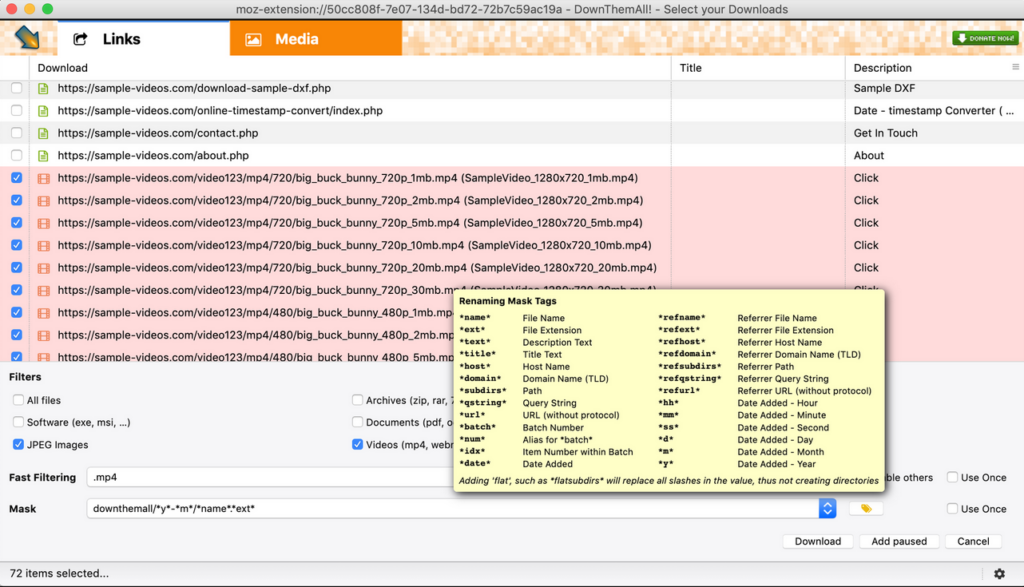Click the Download button
The height and width of the screenshot is (587, 1024).
[817, 540]
